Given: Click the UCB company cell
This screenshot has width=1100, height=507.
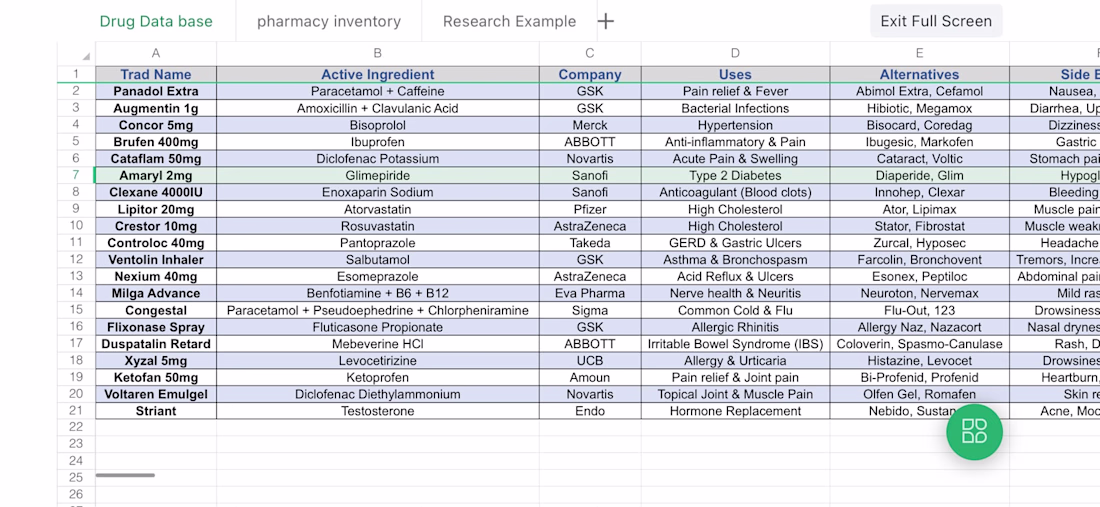Looking at the screenshot, I should click(589, 360).
